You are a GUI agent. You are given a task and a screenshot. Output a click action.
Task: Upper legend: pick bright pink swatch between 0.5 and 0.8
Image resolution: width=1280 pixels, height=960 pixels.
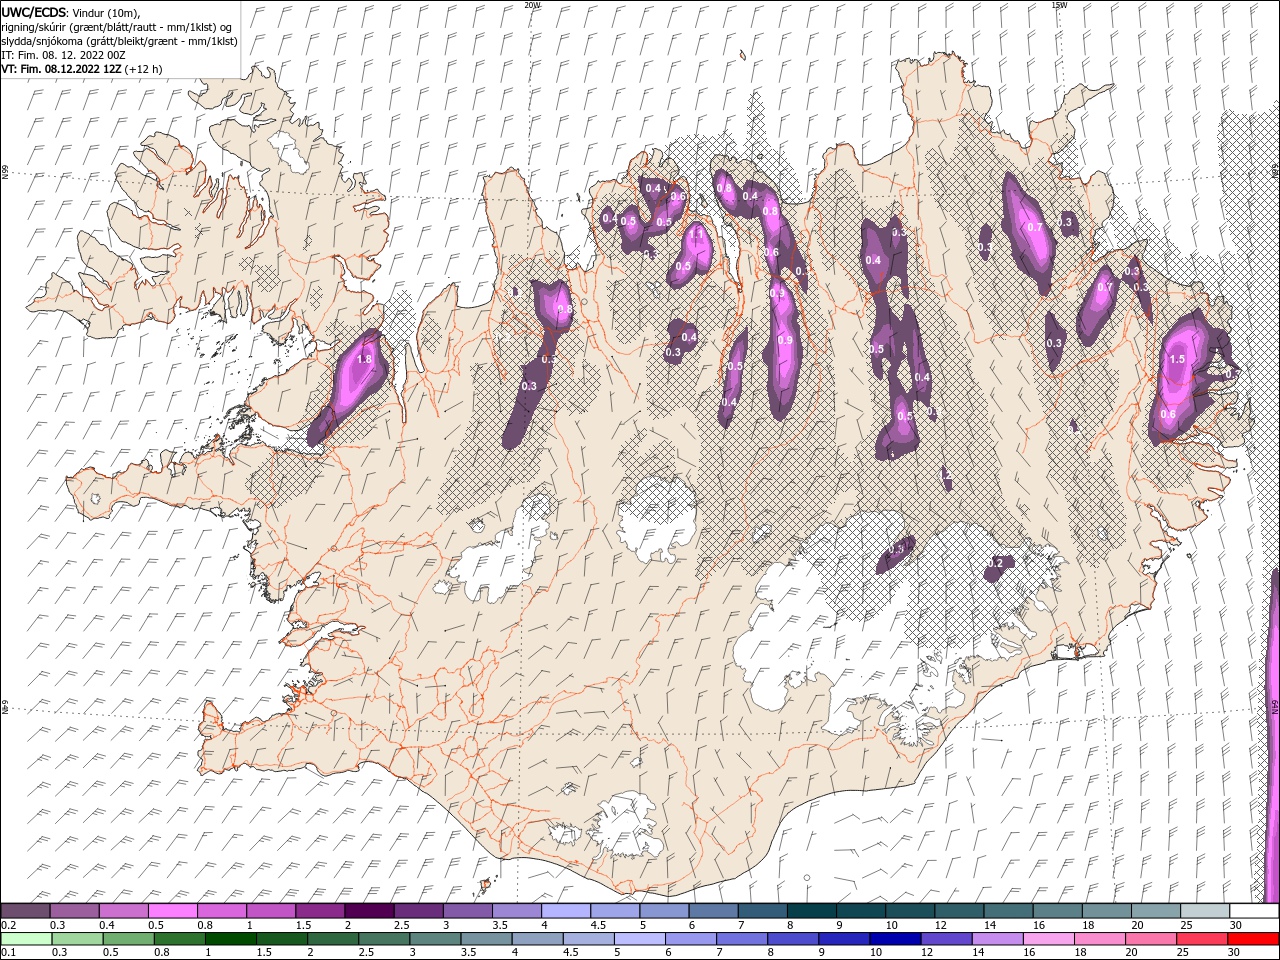172,911
